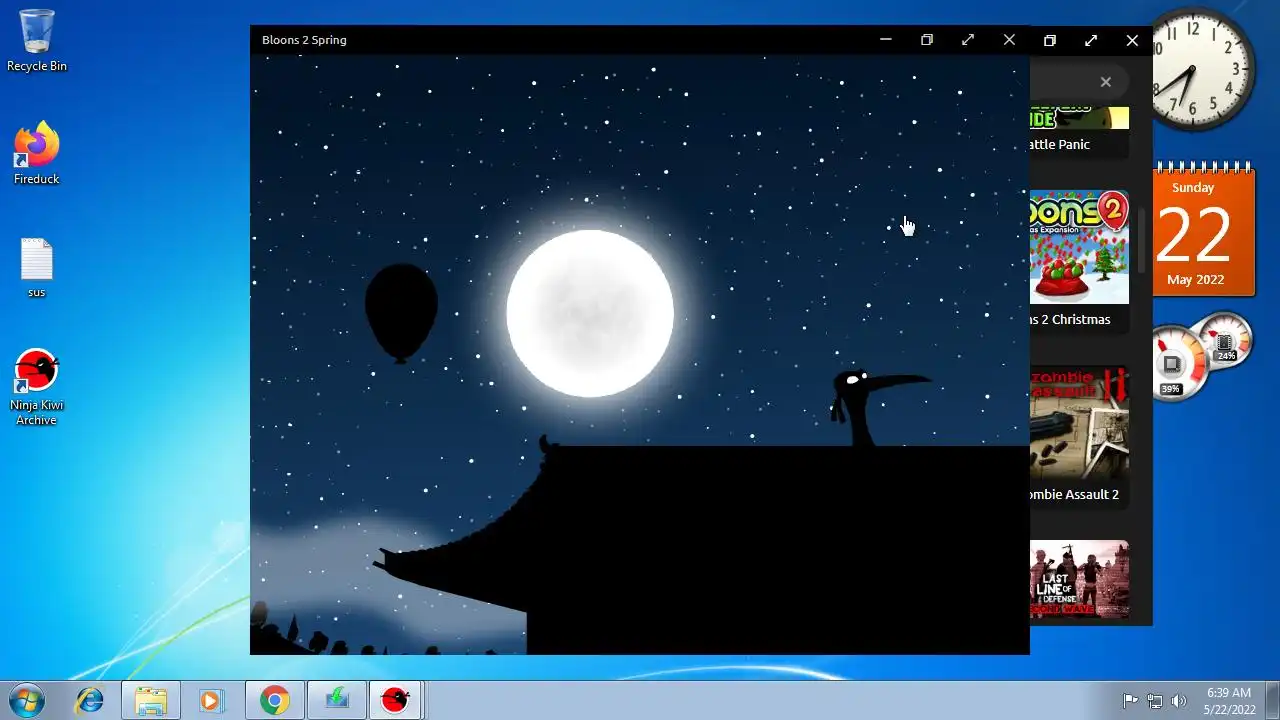Clear the archive search box with X

click(1106, 82)
